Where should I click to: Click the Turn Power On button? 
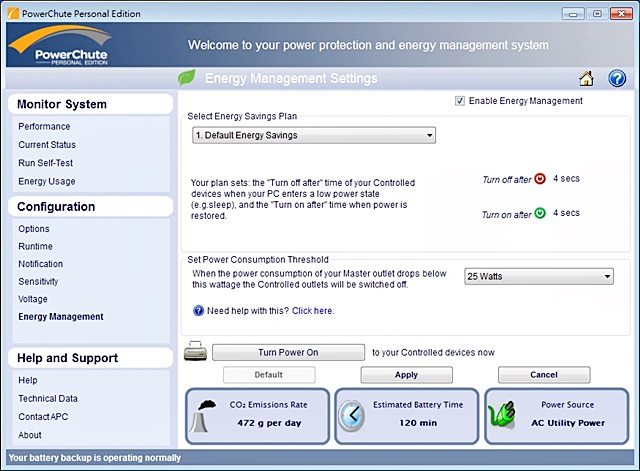tap(289, 352)
